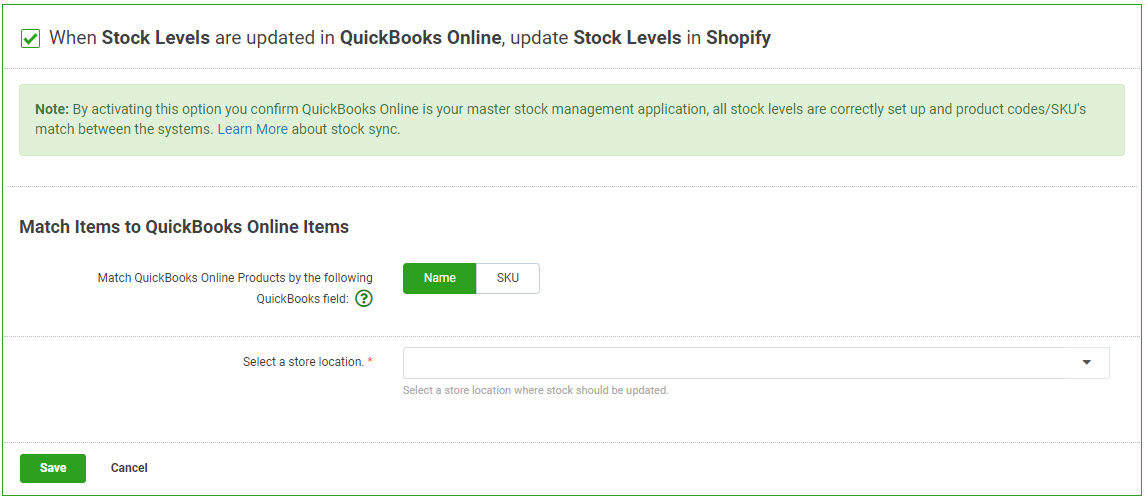
Task: Click 'Match Items to QuickBooks Online Items' heading
Action: click(x=184, y=227)
